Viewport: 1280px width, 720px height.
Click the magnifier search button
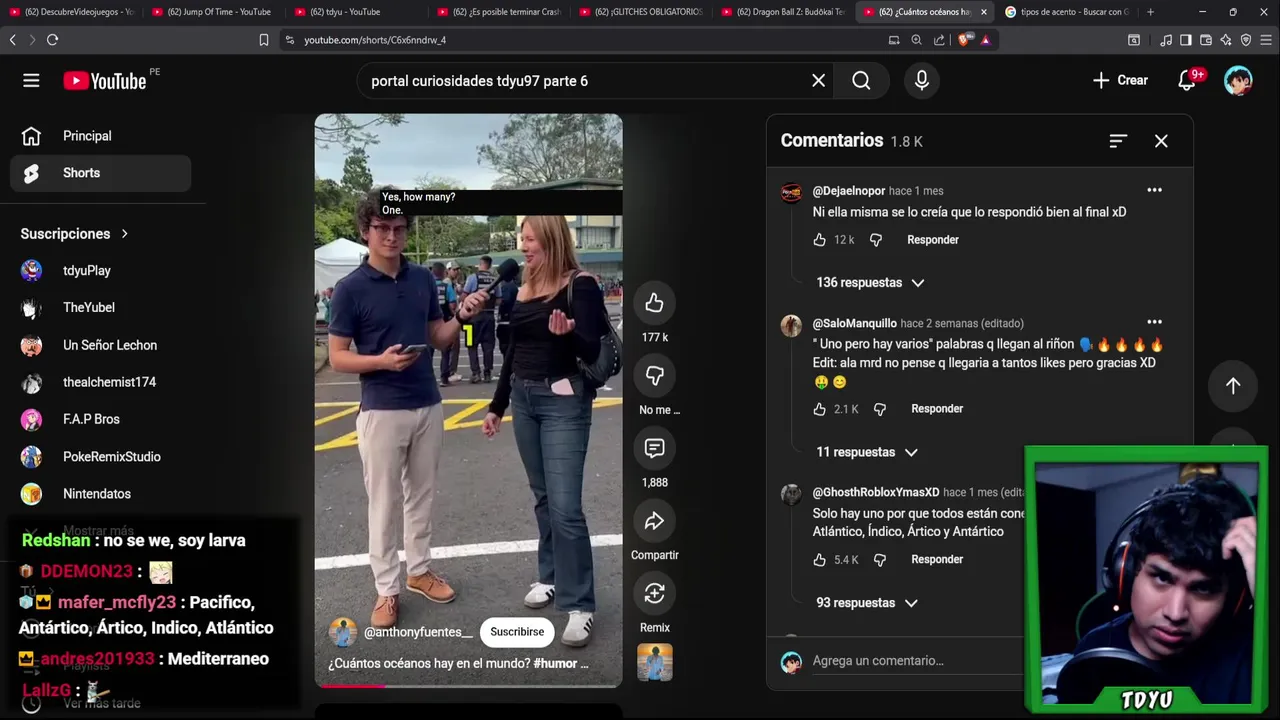pos(861,81)
